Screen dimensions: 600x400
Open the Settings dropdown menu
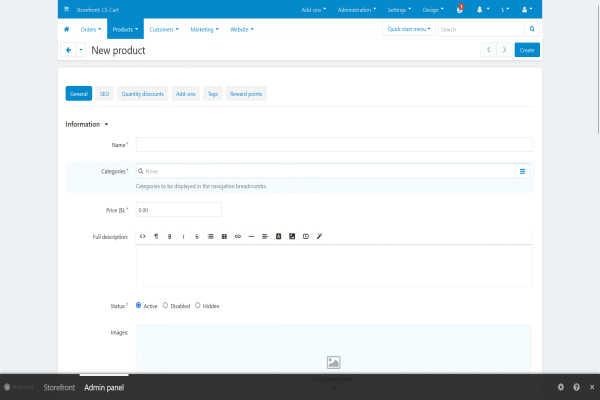click(399, 10)
